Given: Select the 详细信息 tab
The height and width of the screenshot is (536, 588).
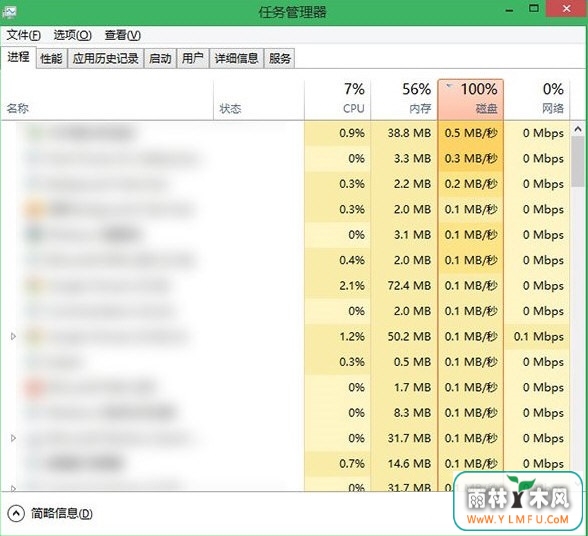Looking at the screenshot, I should (236, 58).
